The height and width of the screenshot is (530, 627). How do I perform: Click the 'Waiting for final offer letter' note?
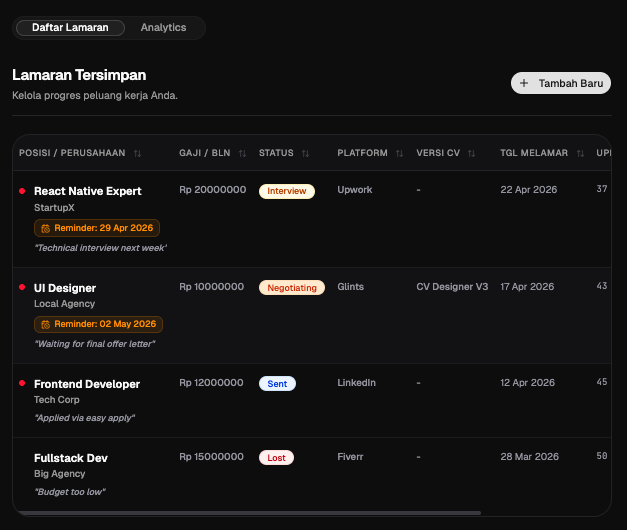point(95,344)
